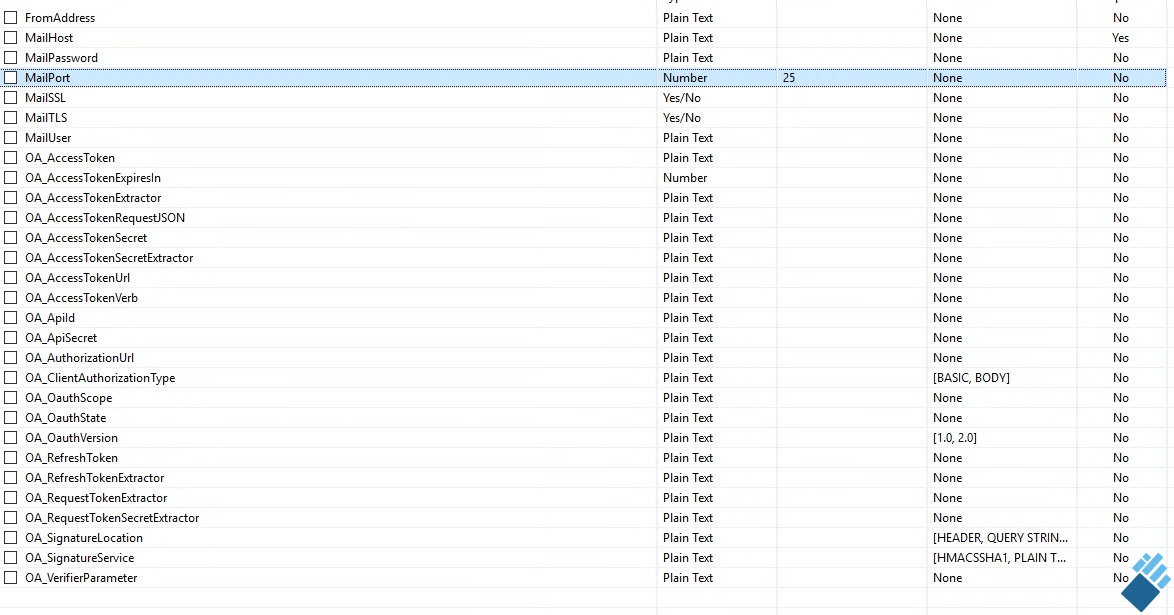Viewport: 1174px width, 615px height.
Task: Tick the MailUser row checkbox
Action: point(10,138)
